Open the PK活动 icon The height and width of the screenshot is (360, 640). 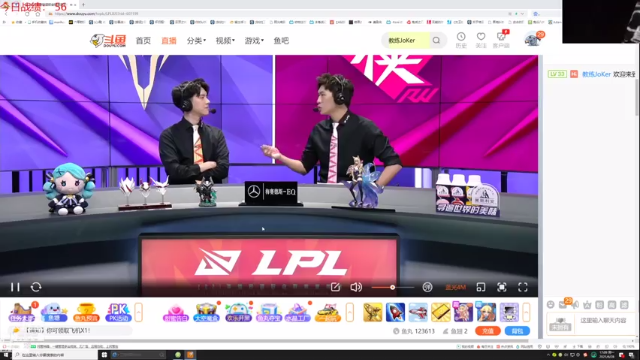118,312
